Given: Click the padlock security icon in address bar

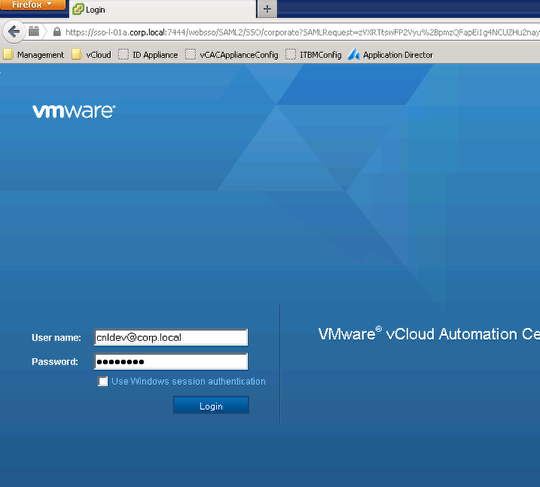Looking at the screenshot, I should pos(57,32).
